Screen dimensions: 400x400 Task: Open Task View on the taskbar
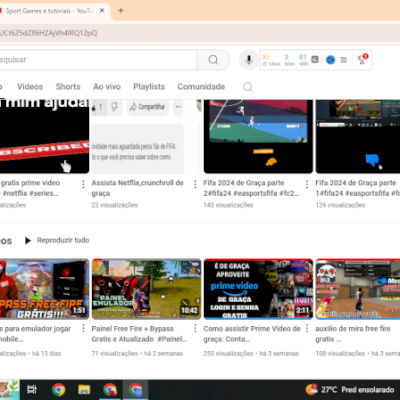pyautogui.click(x=32, y=389)
